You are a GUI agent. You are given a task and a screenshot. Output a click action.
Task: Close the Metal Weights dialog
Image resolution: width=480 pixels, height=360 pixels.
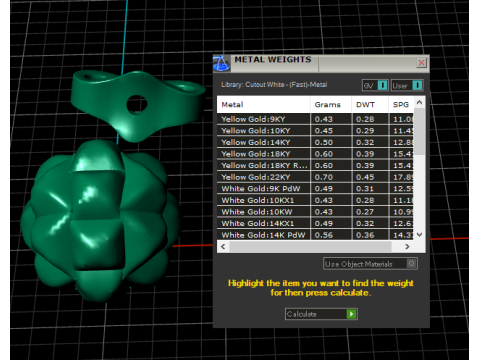point(421,63)
